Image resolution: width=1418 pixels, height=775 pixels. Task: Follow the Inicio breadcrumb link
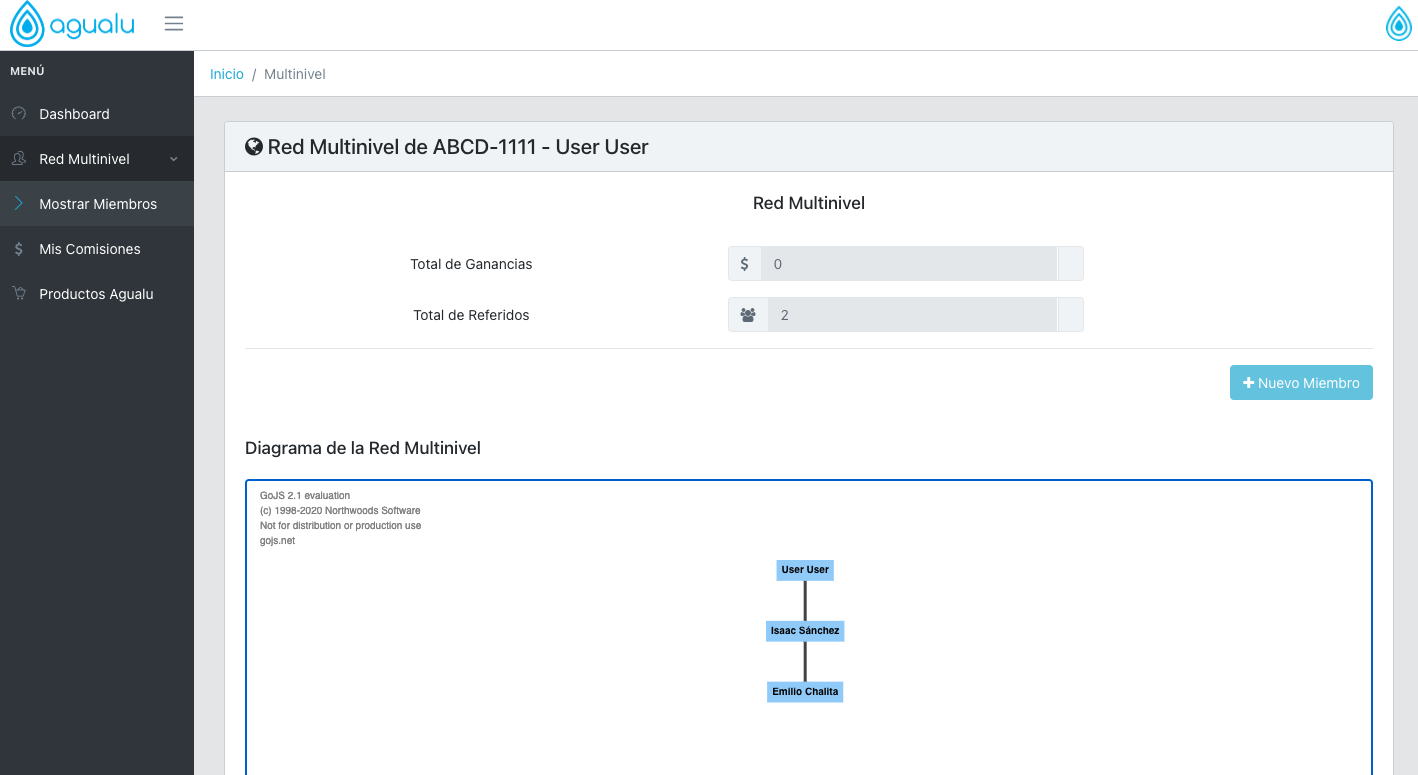pos(227,74)
